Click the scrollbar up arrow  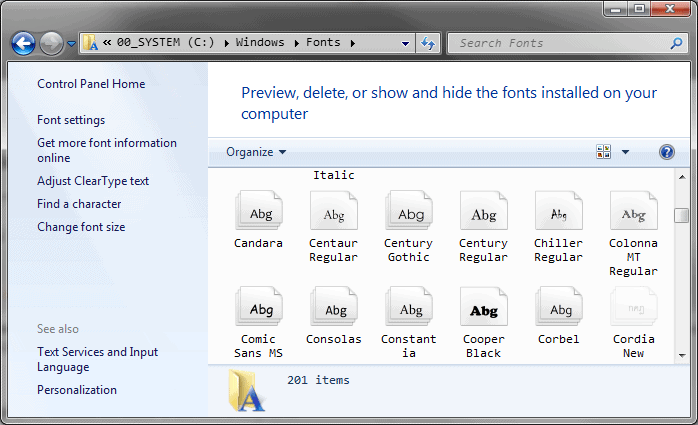682,177
